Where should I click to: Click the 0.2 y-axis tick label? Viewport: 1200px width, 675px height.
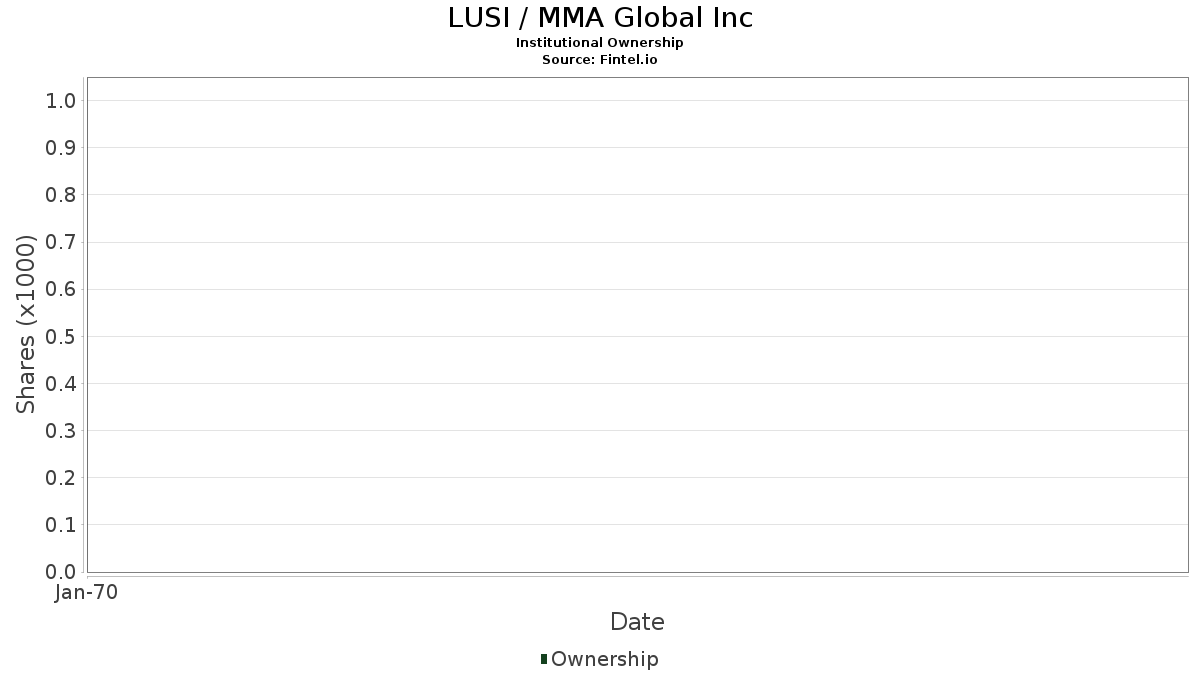click(x=61, y=478)
